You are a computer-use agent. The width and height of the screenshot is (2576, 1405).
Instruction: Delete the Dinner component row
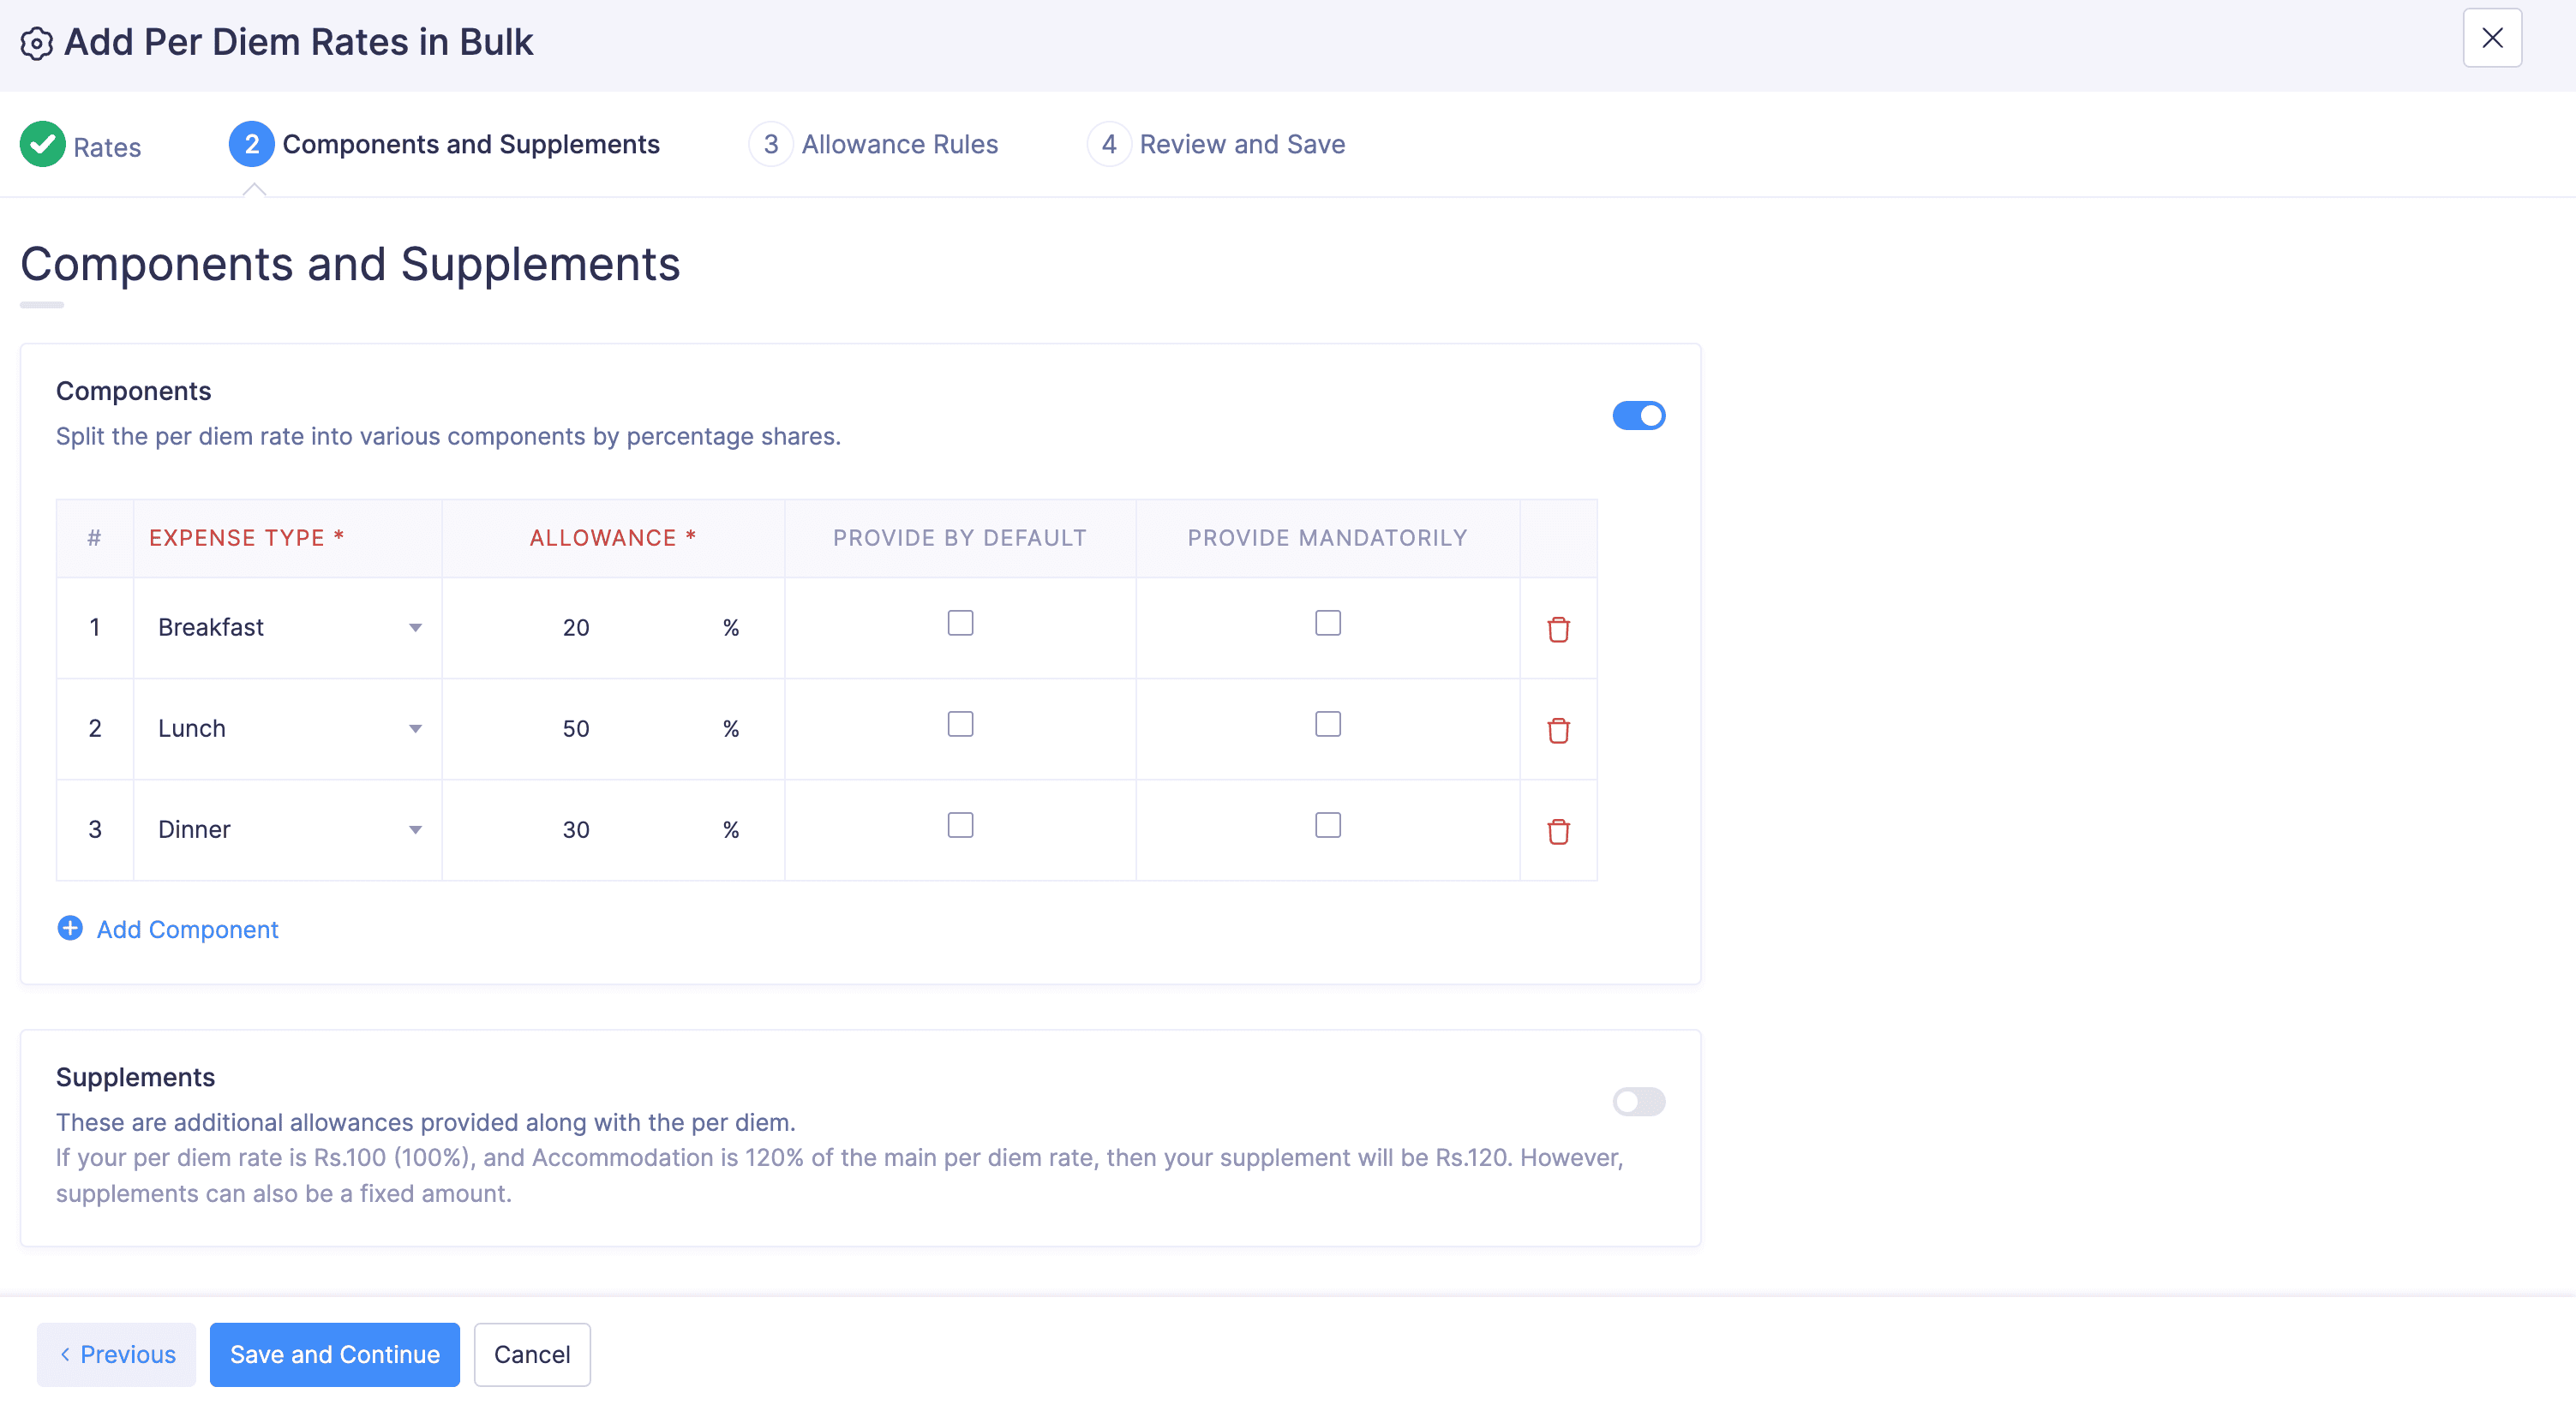[1558, 831]
